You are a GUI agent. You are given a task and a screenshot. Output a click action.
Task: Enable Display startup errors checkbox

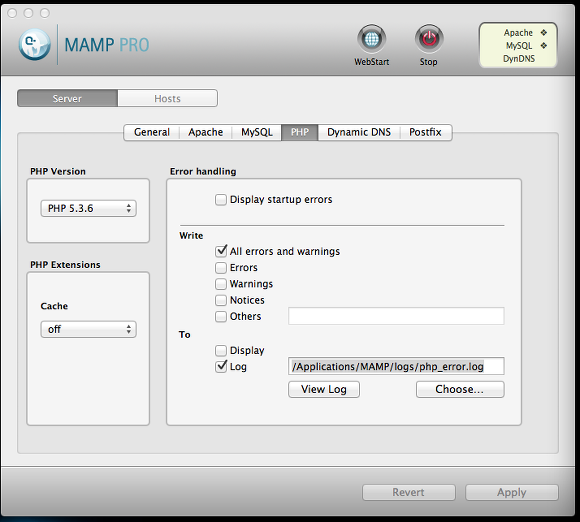coord(221,200)
